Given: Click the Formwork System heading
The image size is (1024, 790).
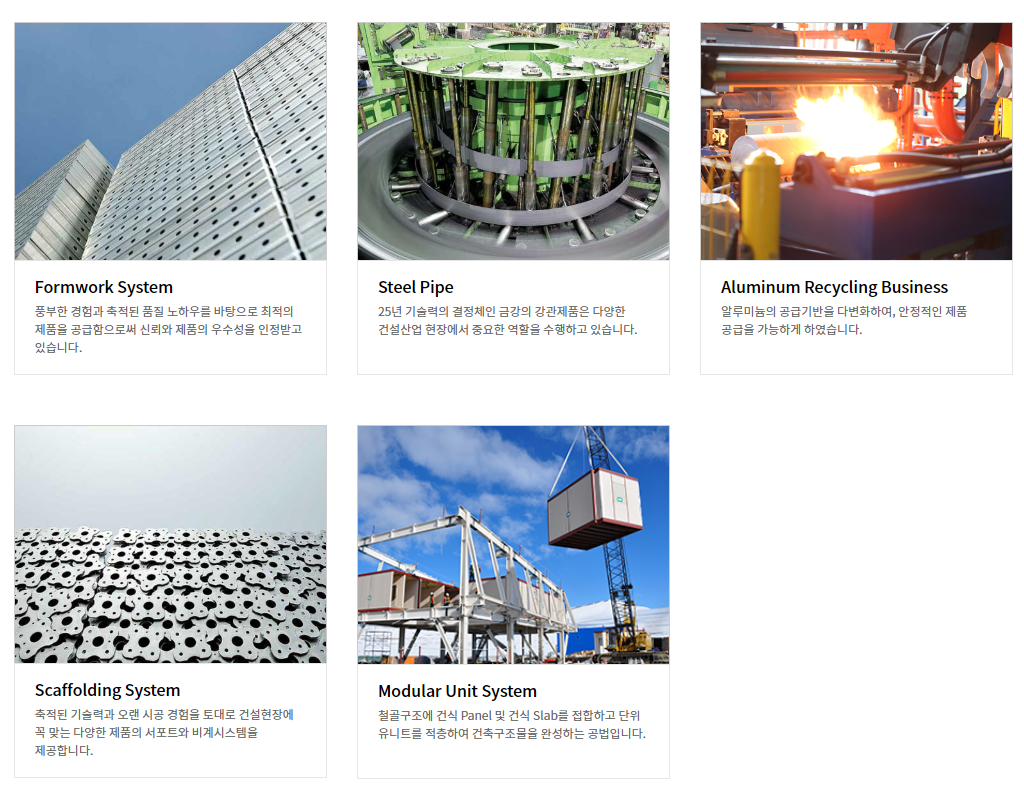Looking at the screenshot, I should 104,287.
